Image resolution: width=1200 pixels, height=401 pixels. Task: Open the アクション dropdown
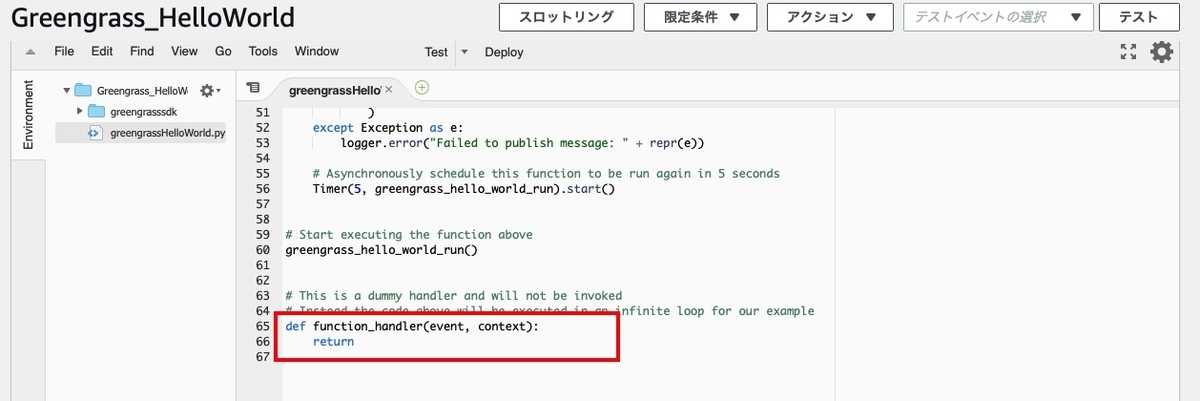[x=831, y=17]
